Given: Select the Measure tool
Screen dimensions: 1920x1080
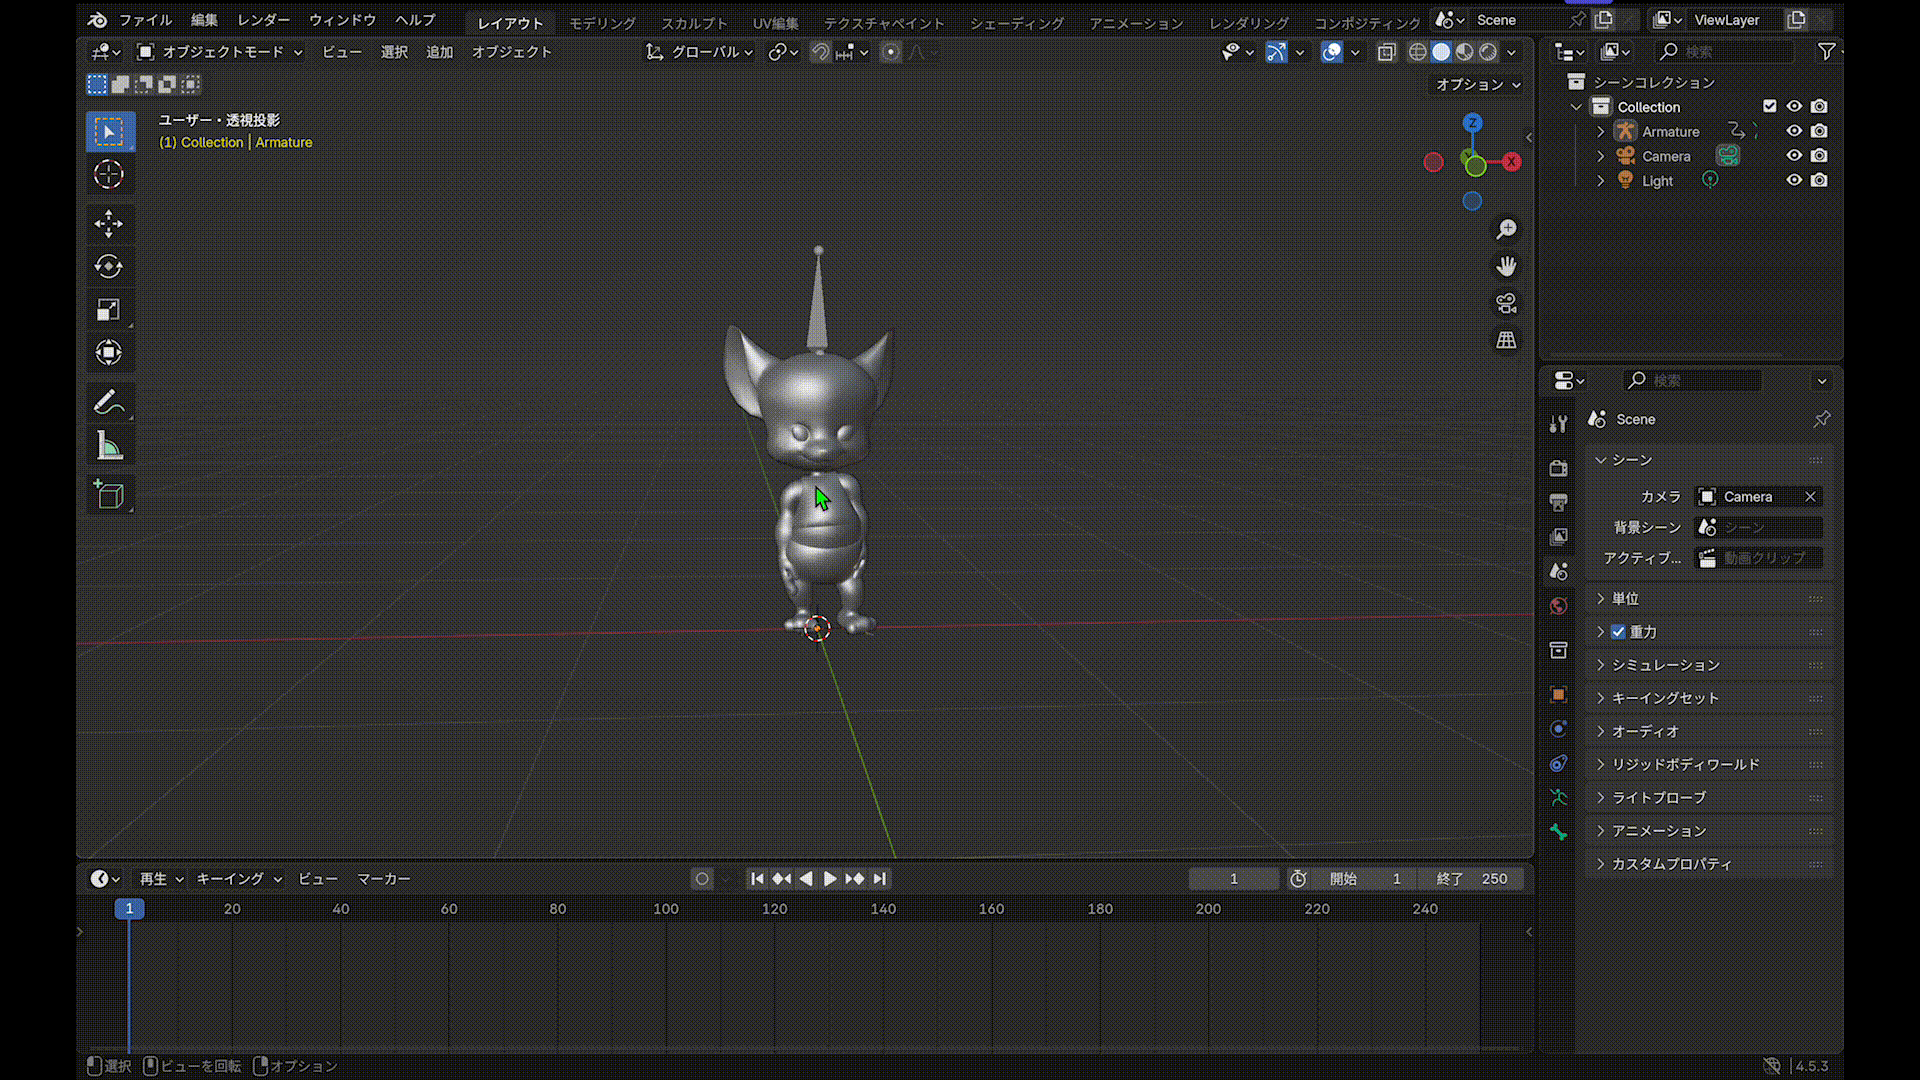Looking at the screenshot, I should (x=108, y=446).
